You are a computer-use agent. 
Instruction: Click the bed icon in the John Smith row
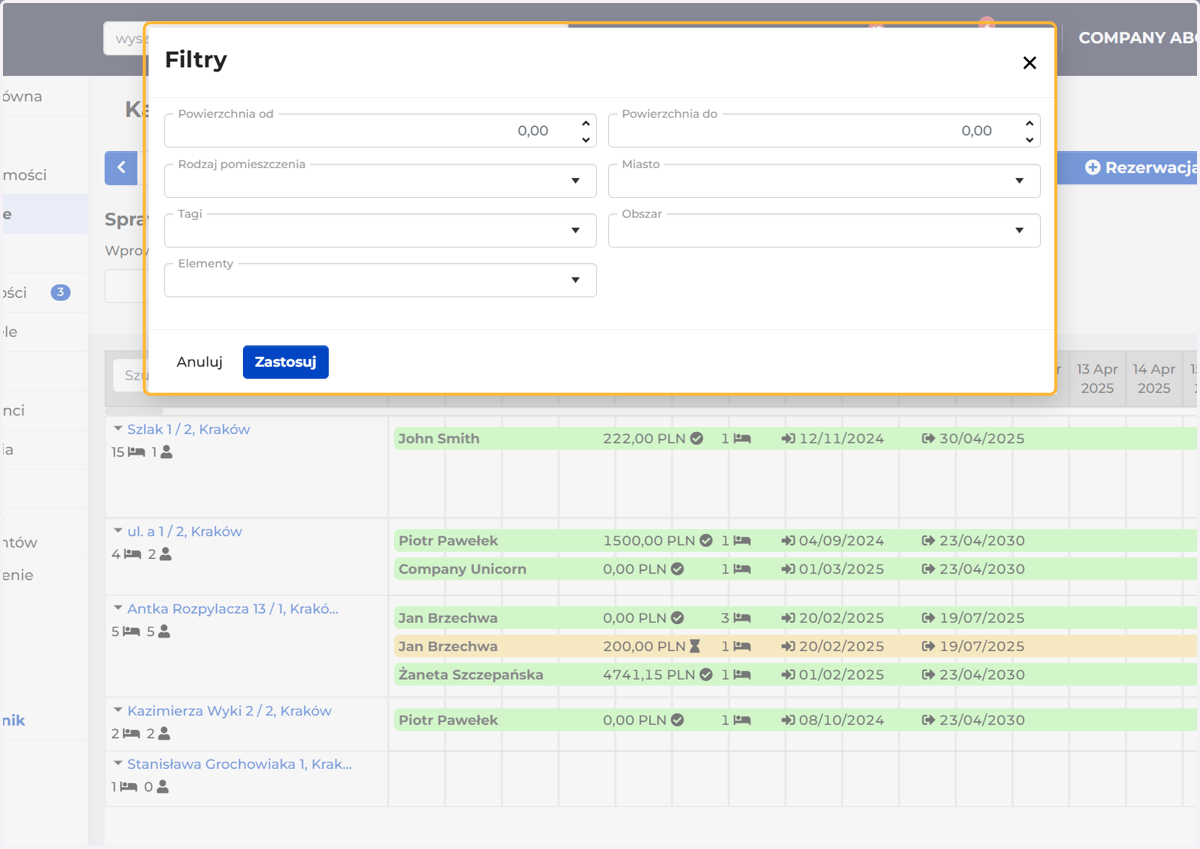click(742, 438)
